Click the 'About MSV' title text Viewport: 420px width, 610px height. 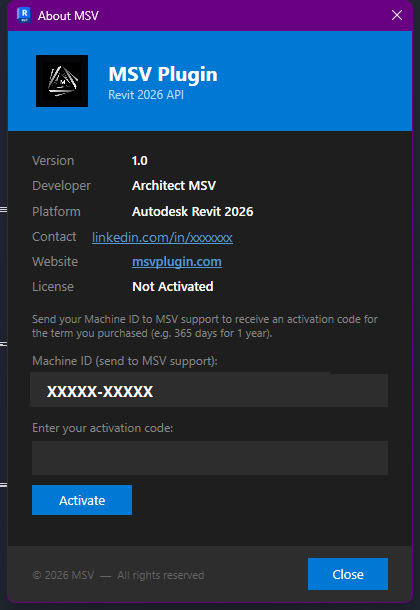[x=68, y=16]
